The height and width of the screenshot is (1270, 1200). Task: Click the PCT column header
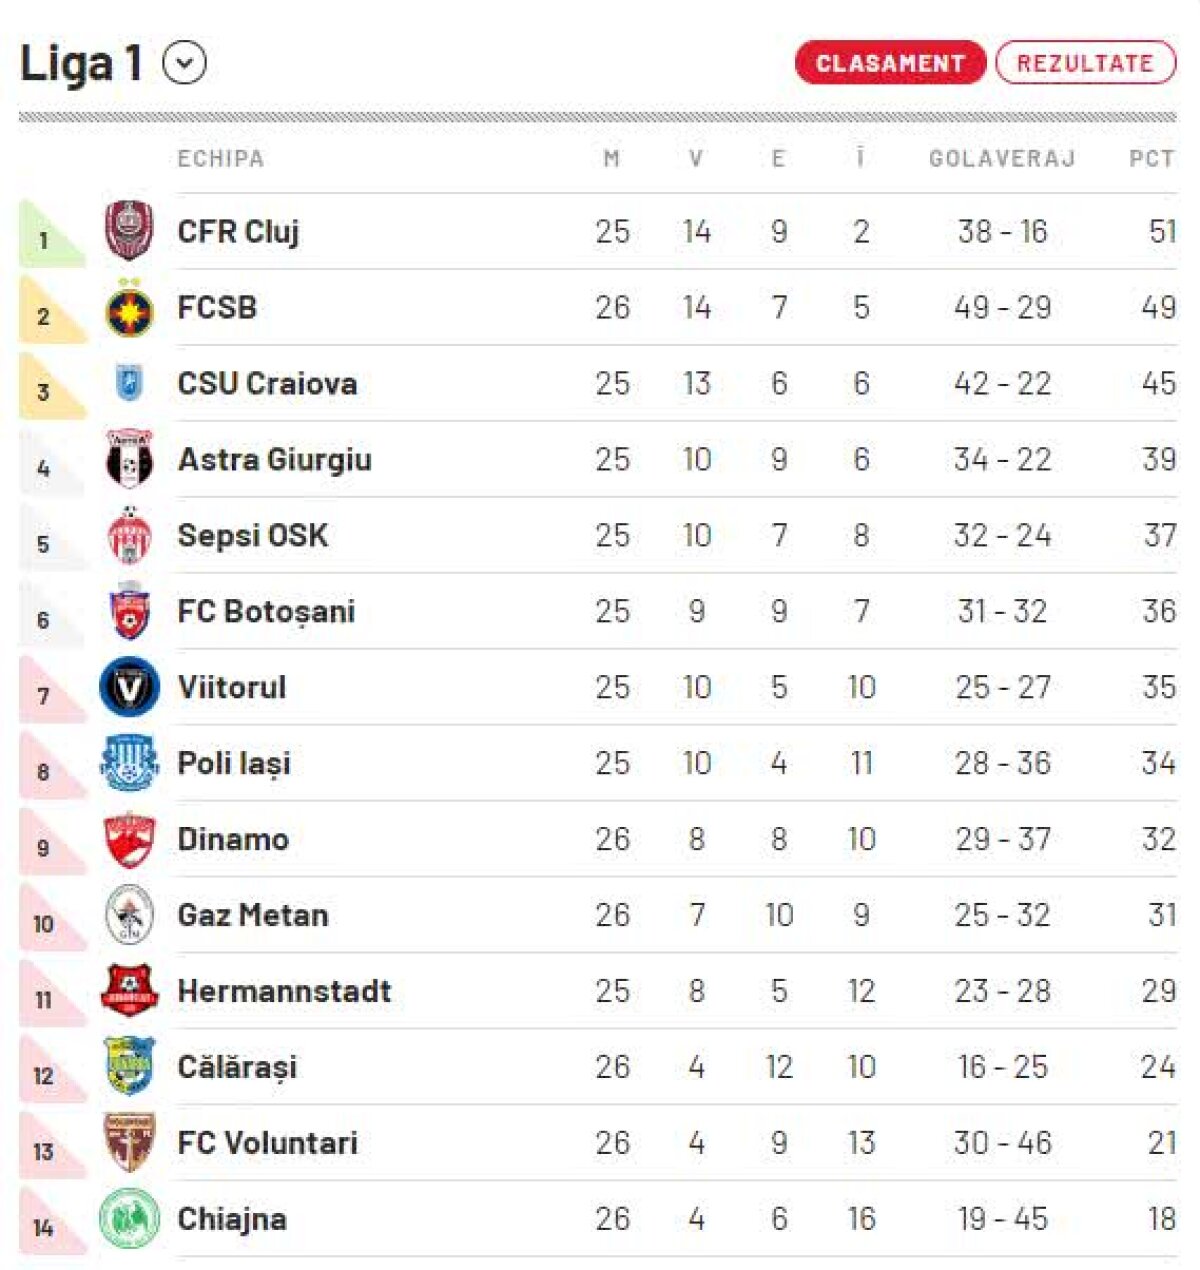(1151, 159)
